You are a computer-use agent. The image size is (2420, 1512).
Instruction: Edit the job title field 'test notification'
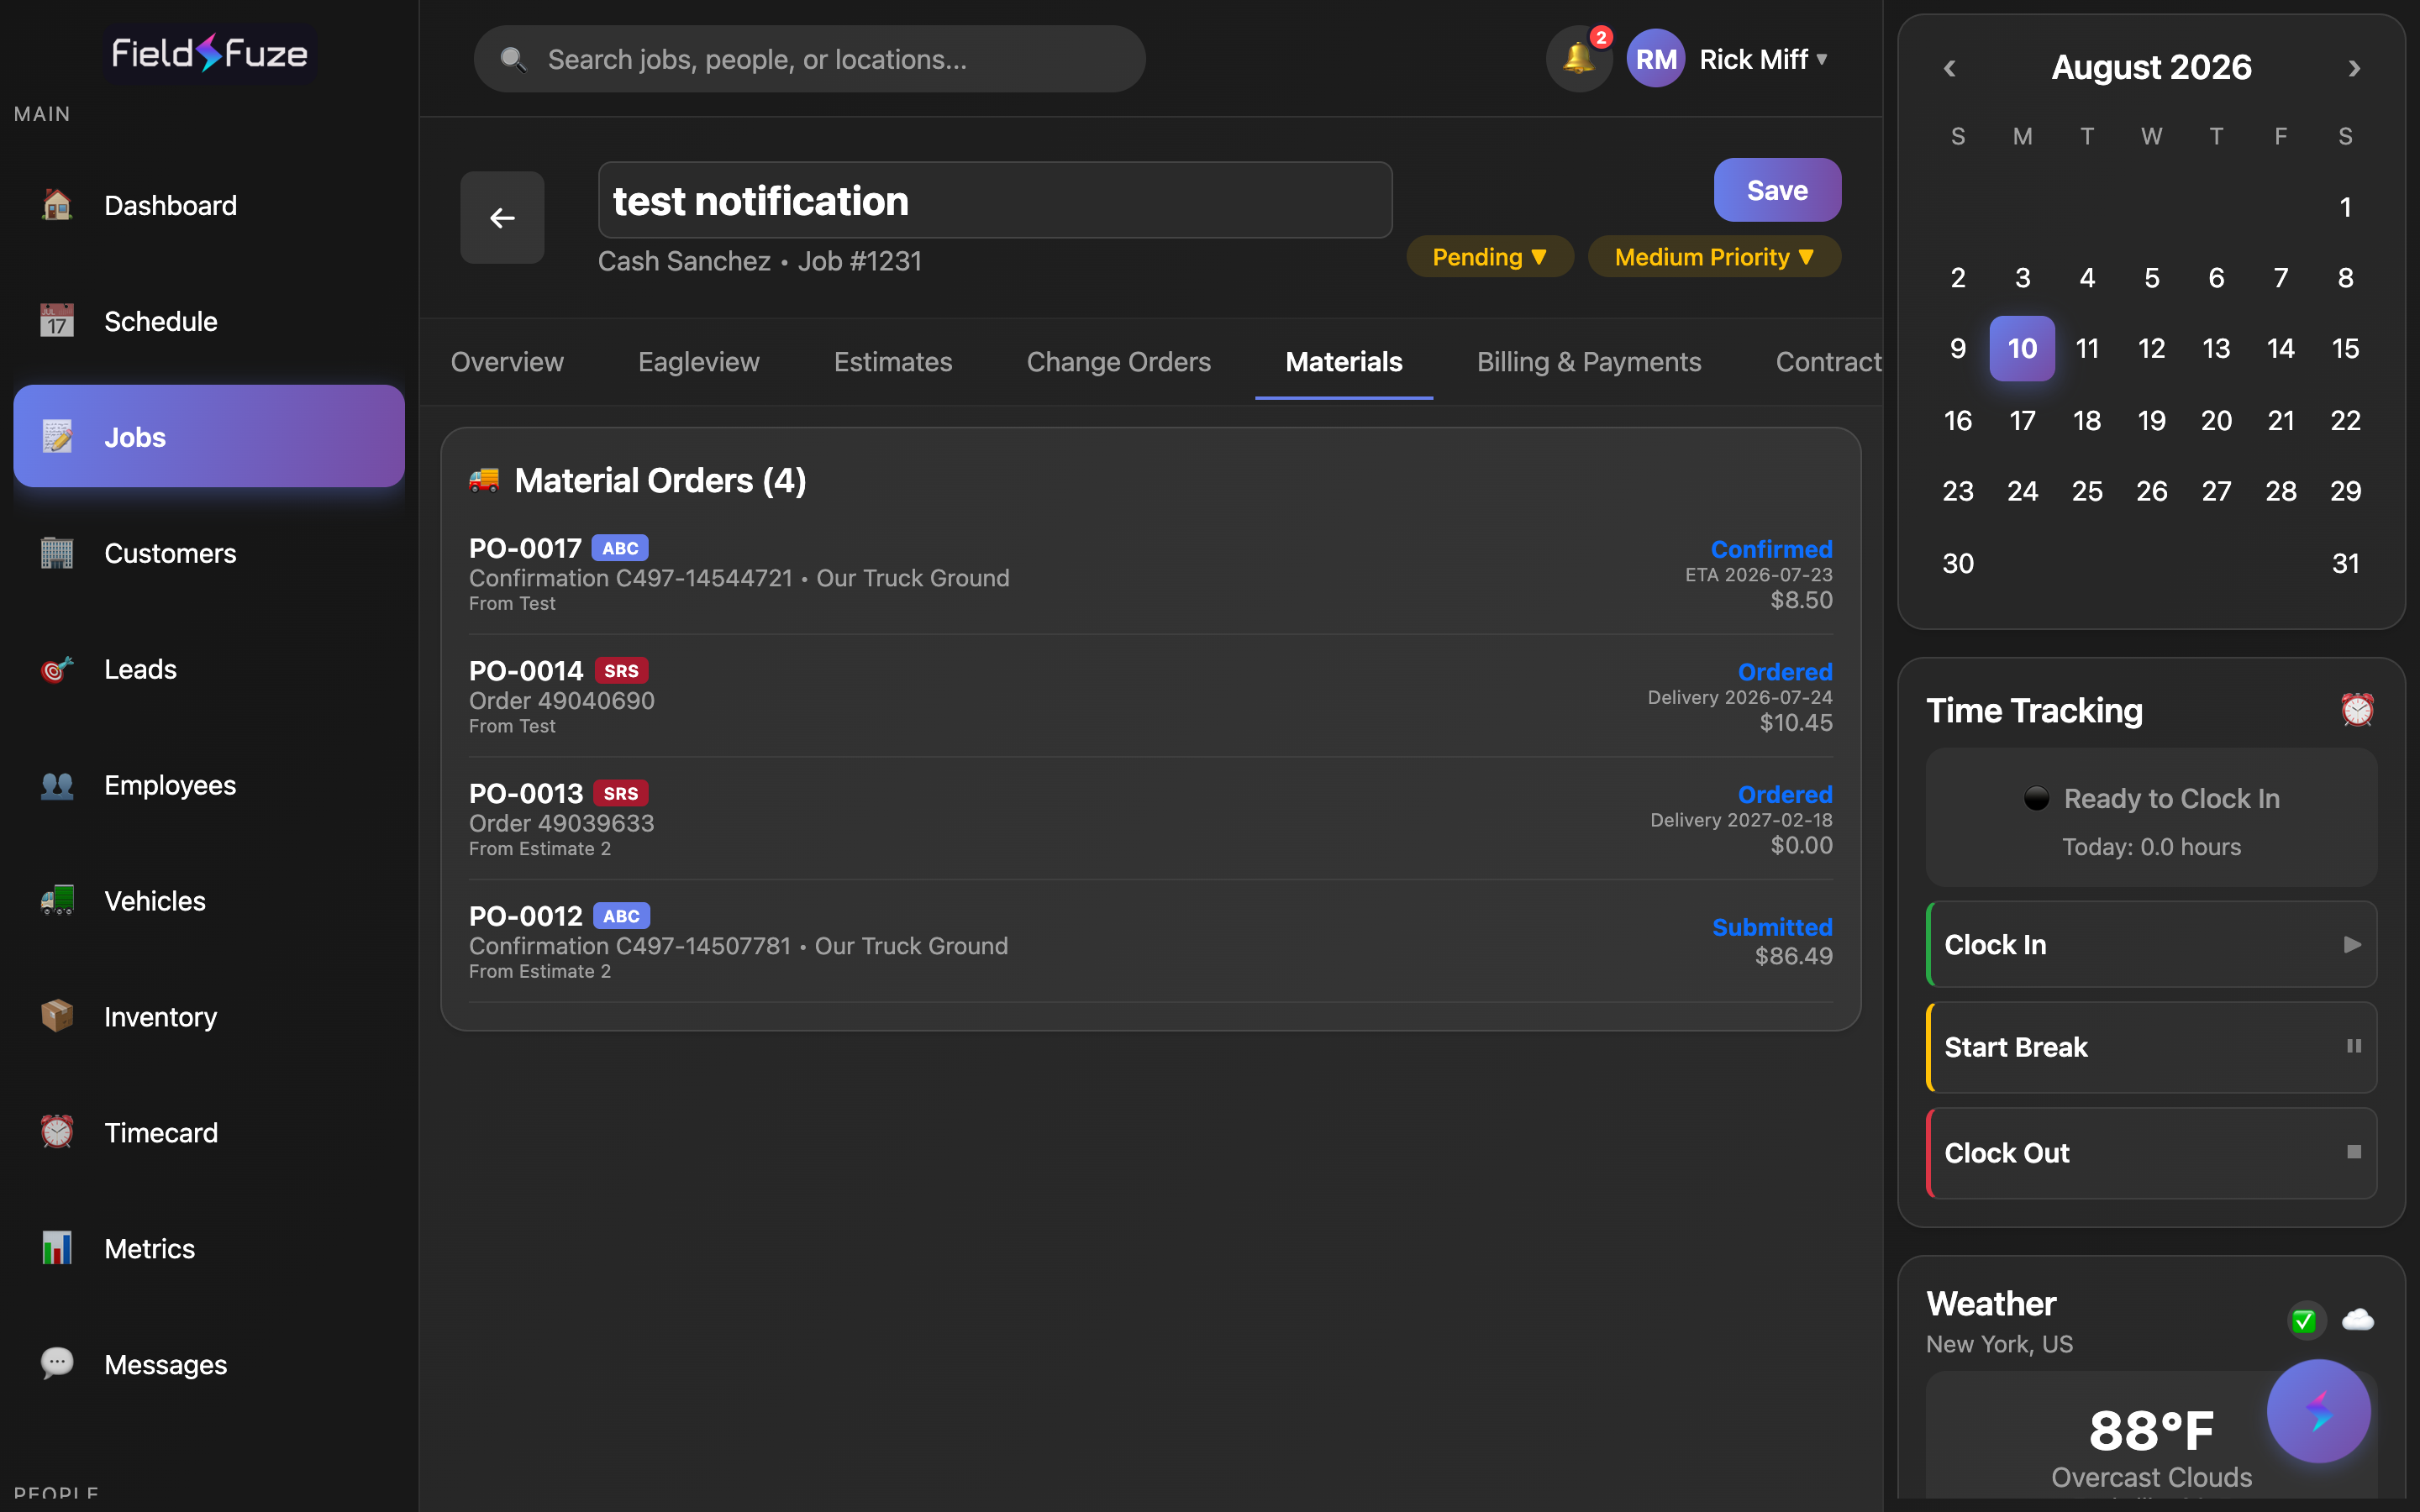(995, 200)
